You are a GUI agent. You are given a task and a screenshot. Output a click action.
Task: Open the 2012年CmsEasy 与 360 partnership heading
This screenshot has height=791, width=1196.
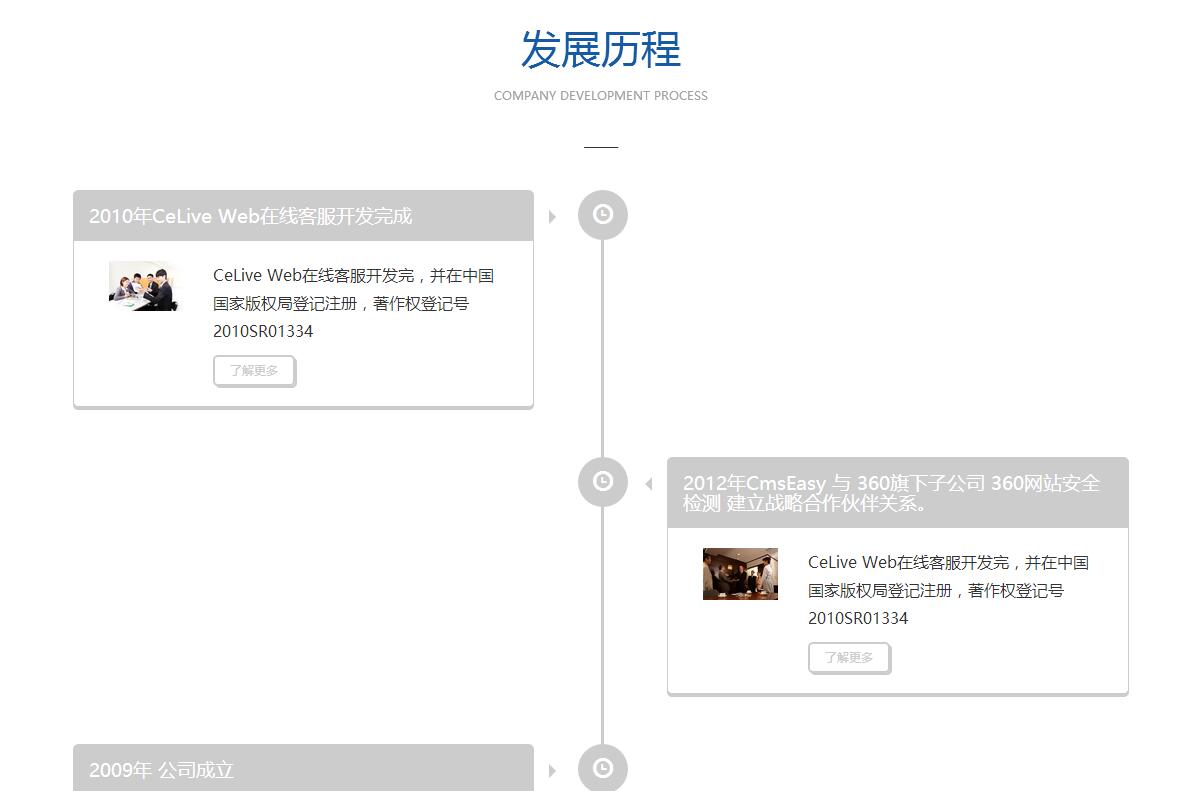pos(891,493)
